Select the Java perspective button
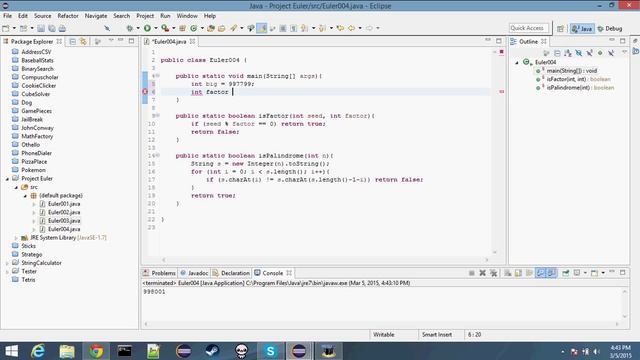This screenshot has height=360, width=640. [x=582, y=28]
